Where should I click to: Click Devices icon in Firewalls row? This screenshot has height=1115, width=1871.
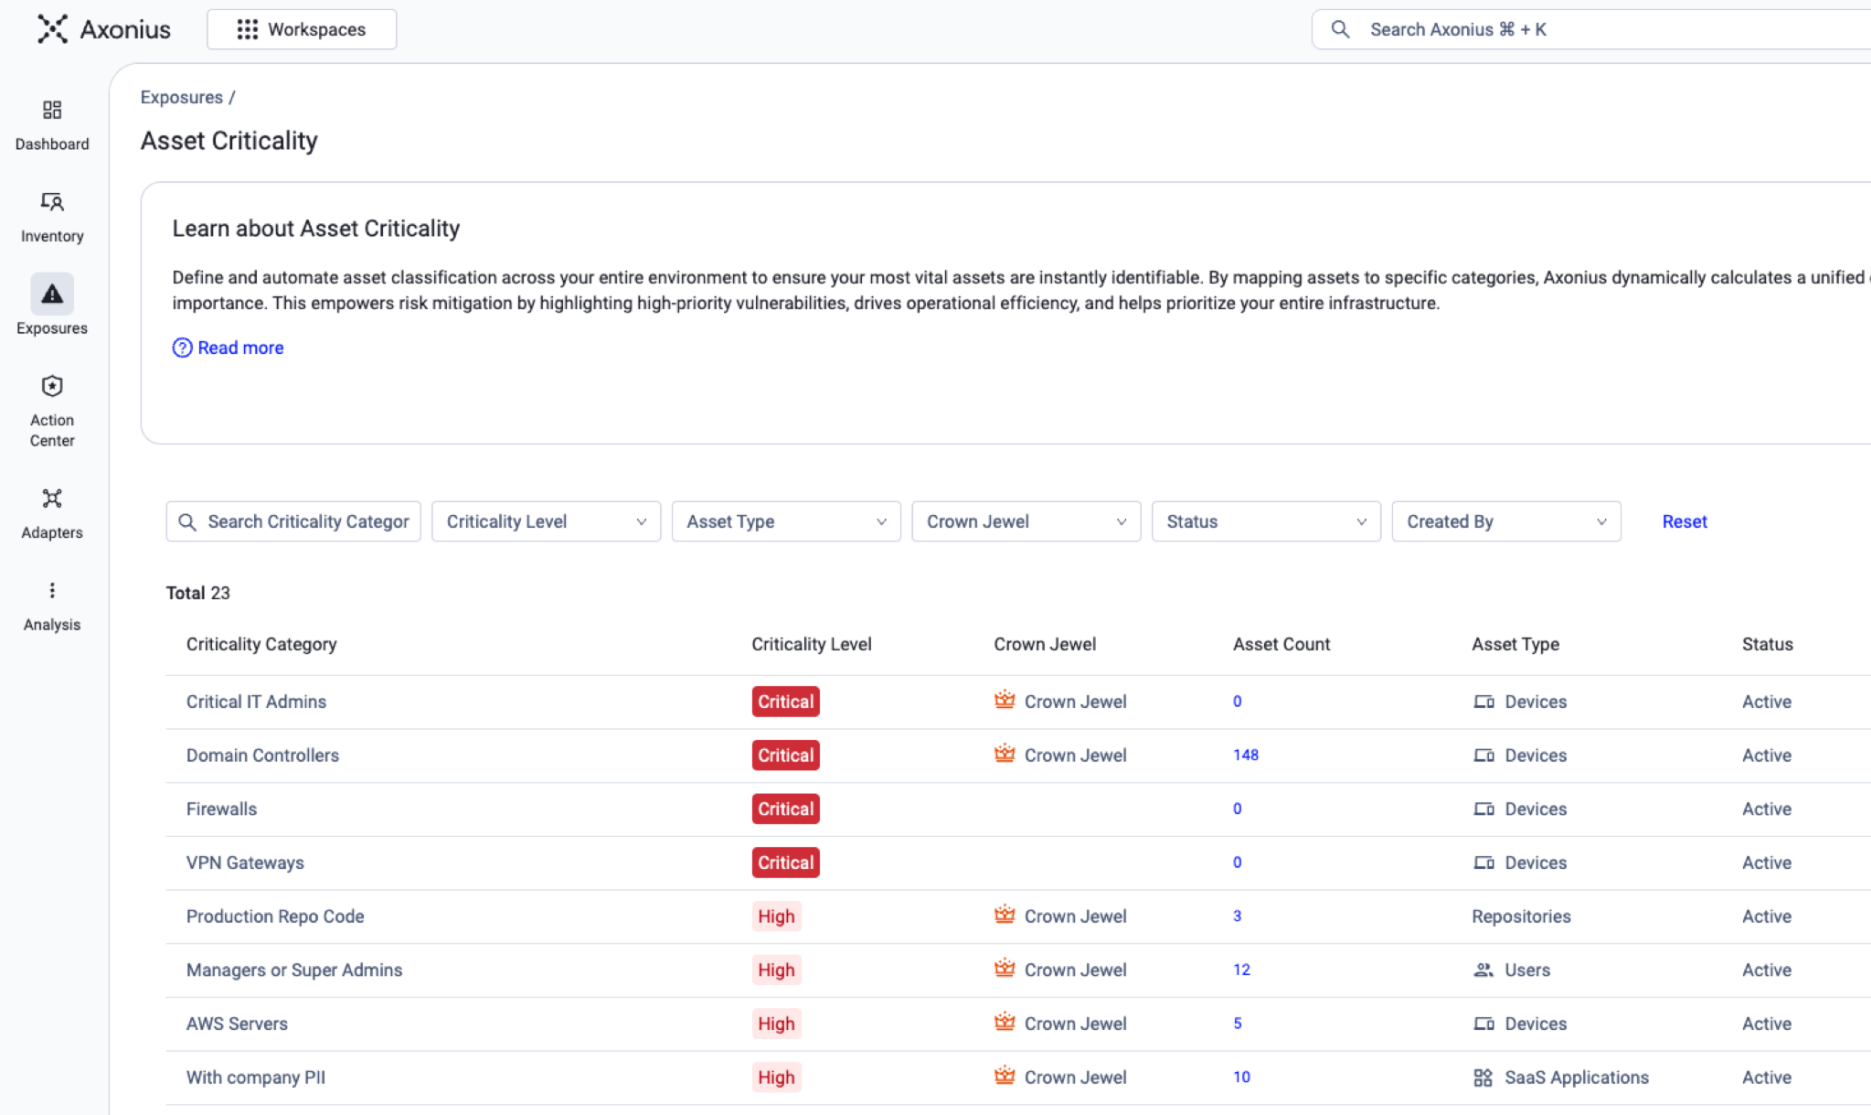pos(1484,809)
